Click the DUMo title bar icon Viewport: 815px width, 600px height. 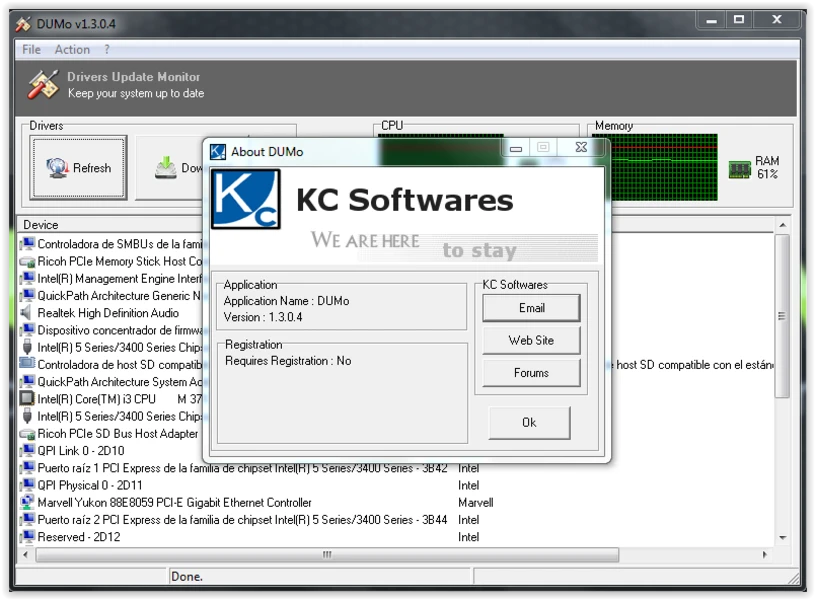click(23, 24)
